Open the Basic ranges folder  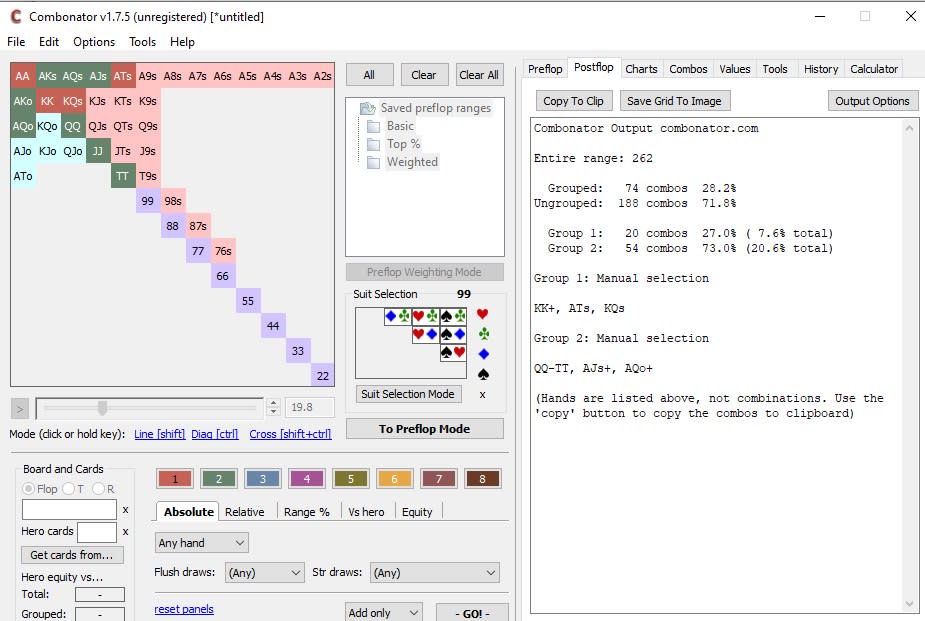pyautogui.click(x=391, y=126)
